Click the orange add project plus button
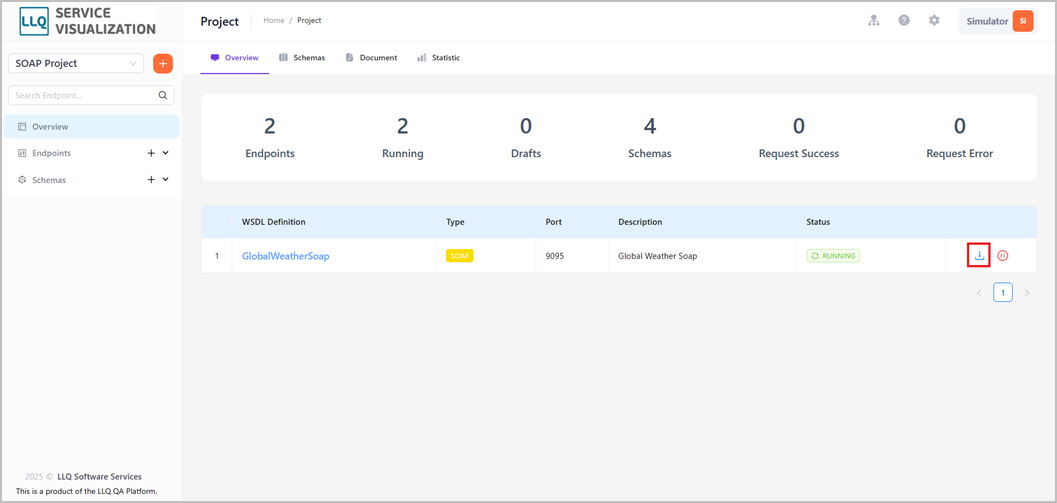Viewport: 1057px width, 503px height. point(163,63)
